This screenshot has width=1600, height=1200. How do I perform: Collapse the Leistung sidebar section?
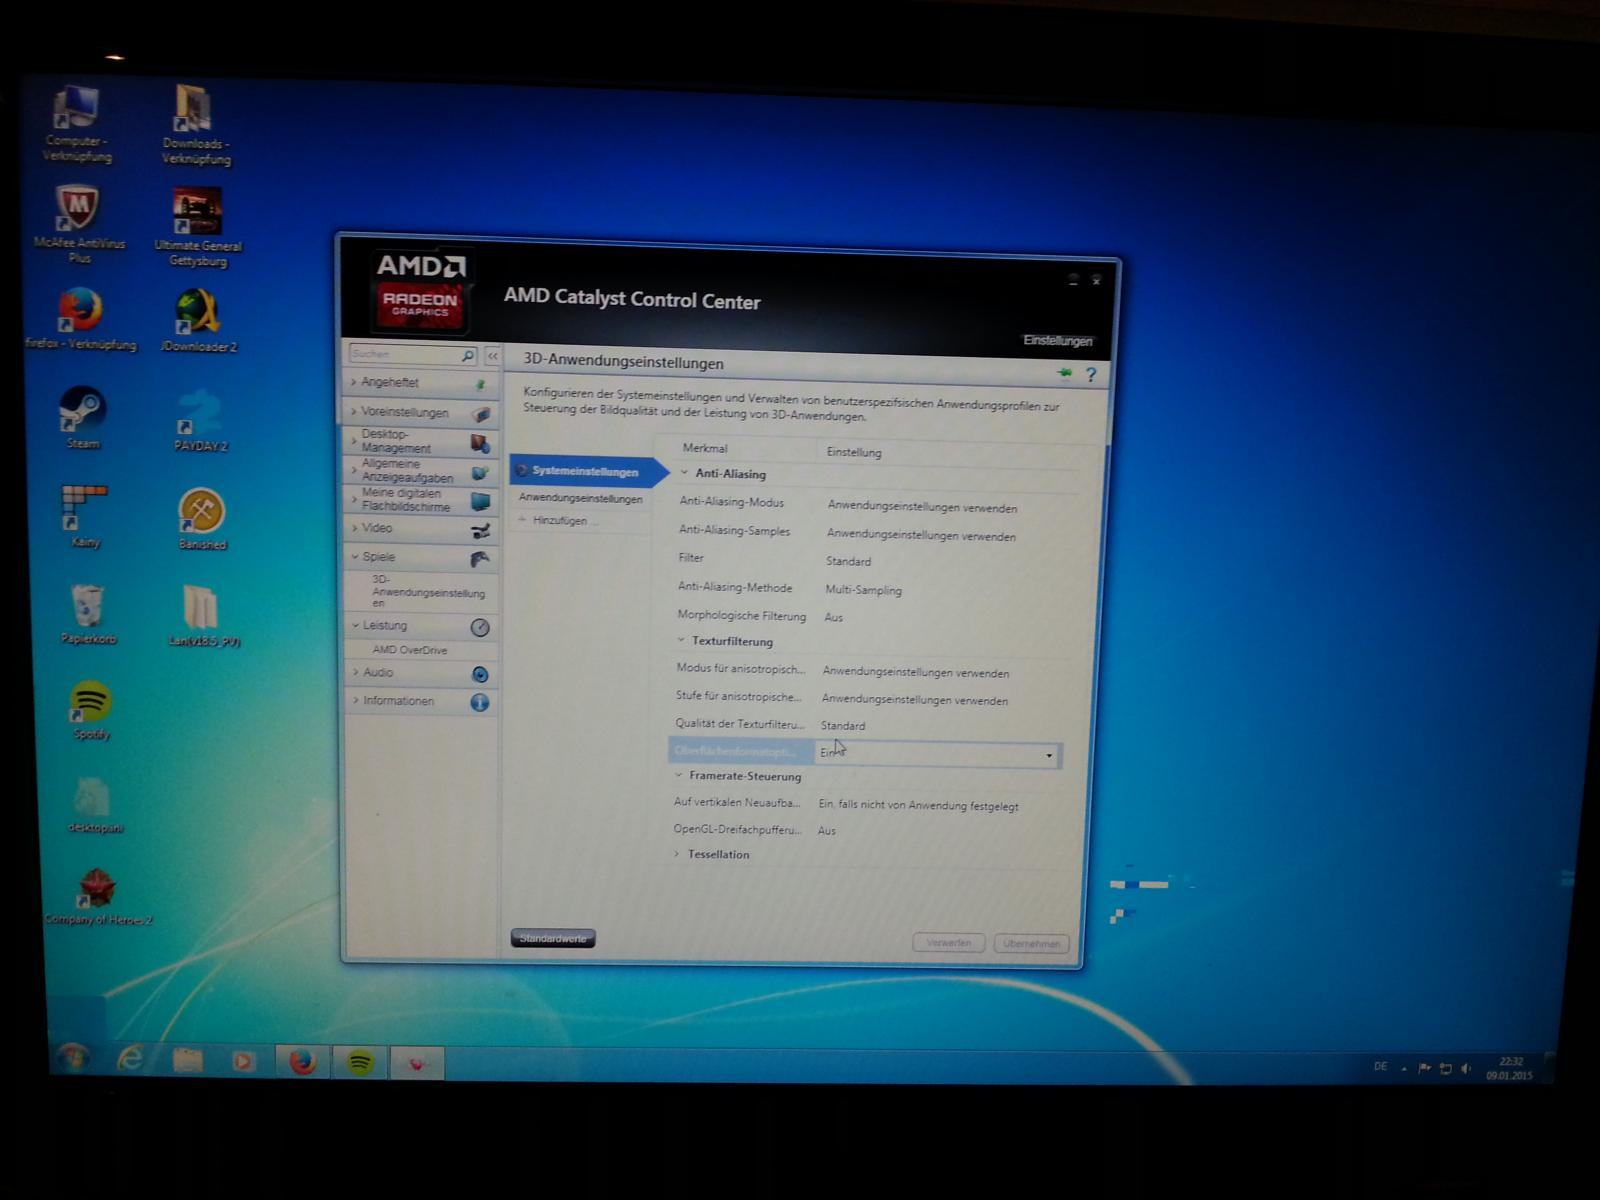click(421, 626)
